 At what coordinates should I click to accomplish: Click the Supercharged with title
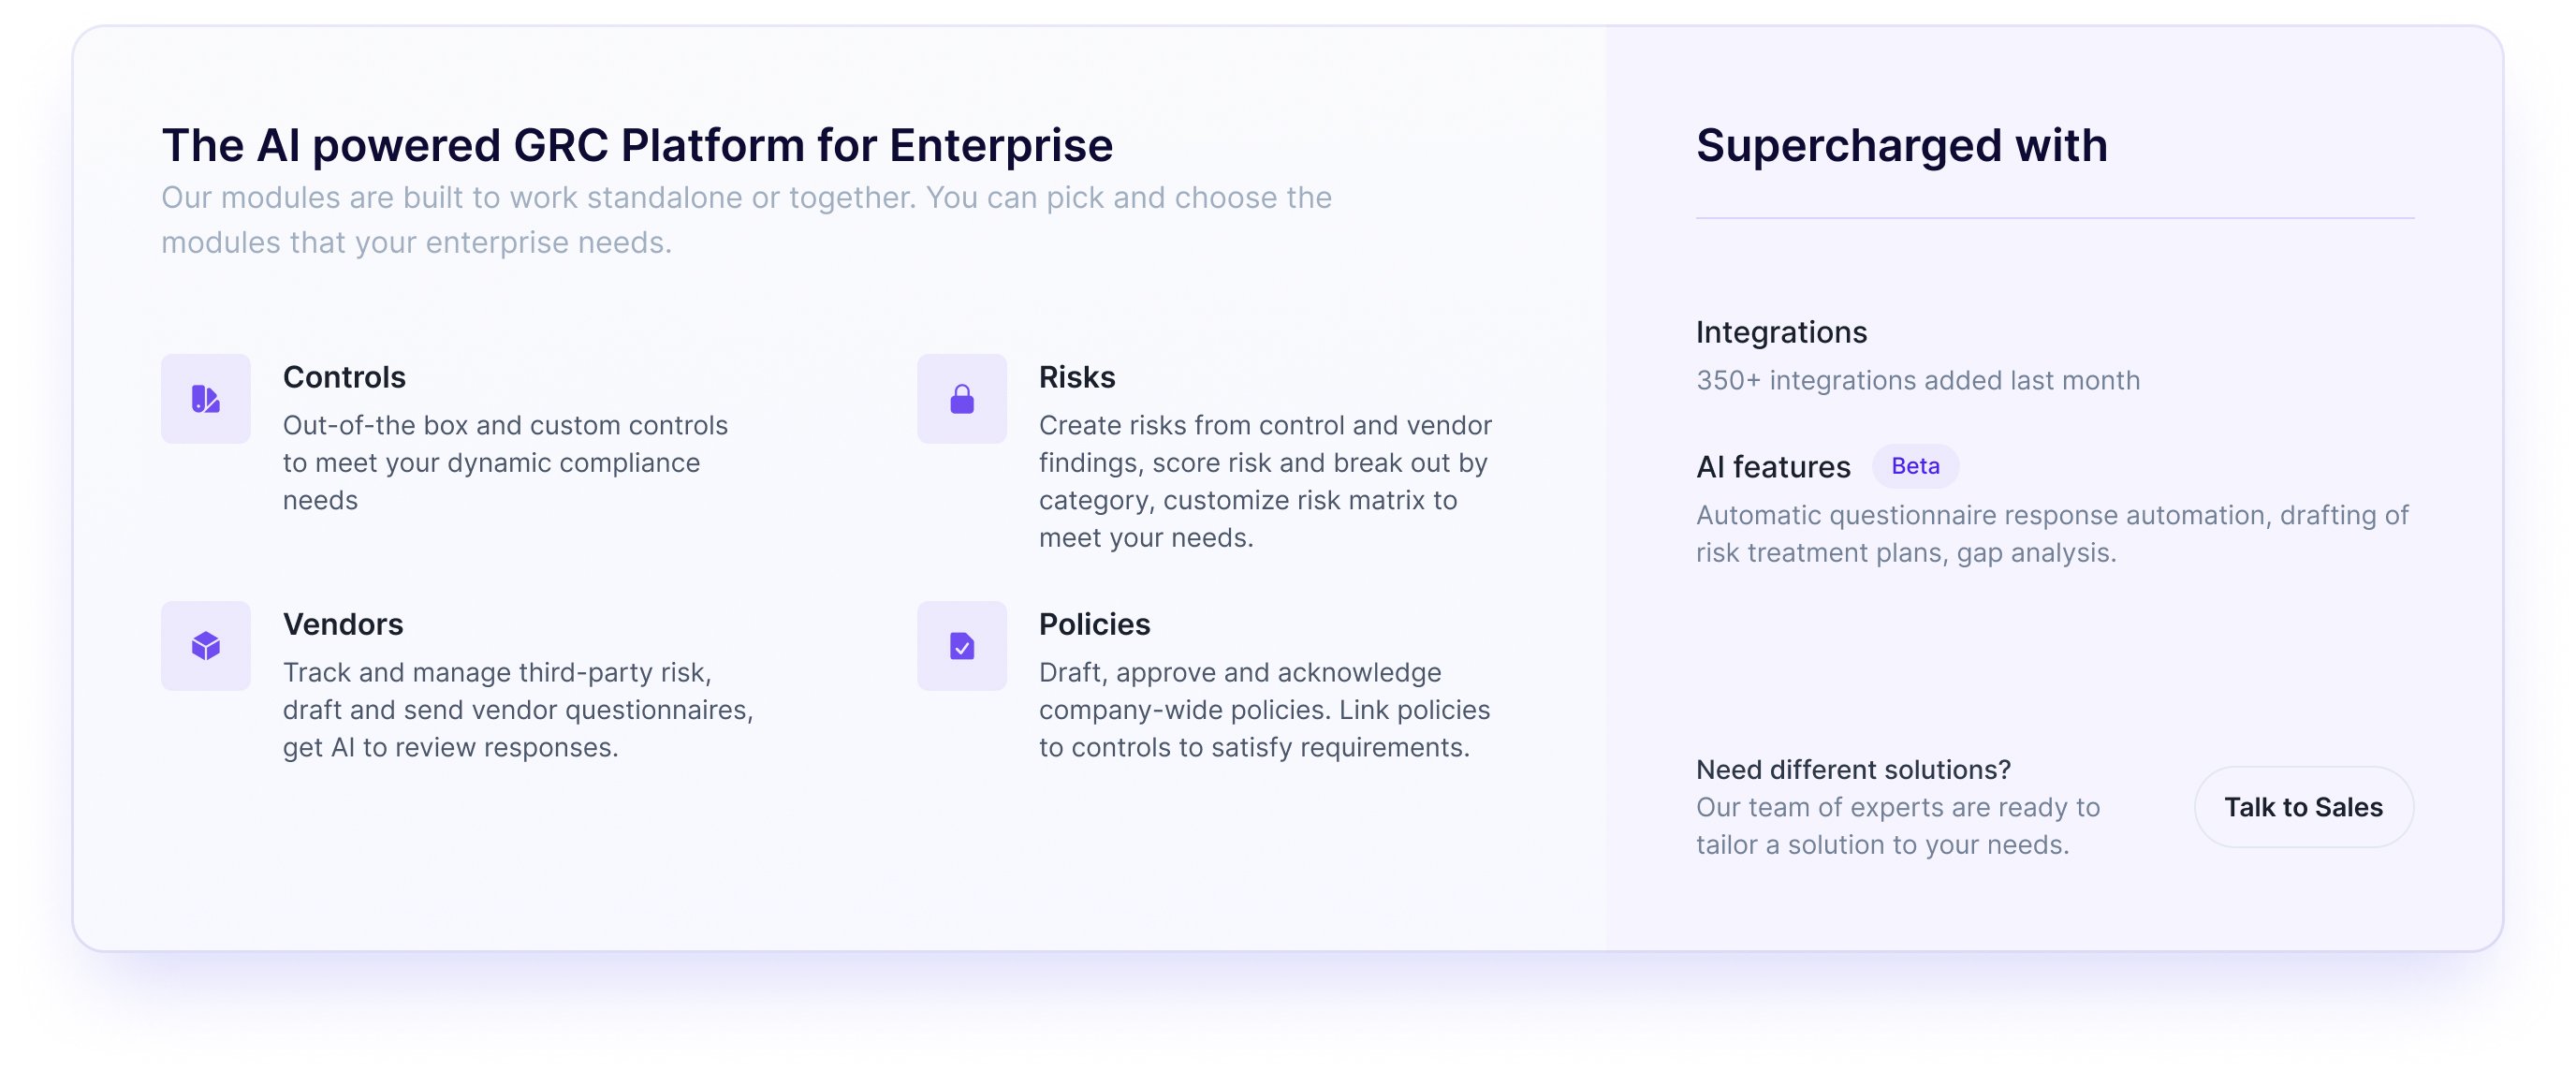pos(1901,146)
